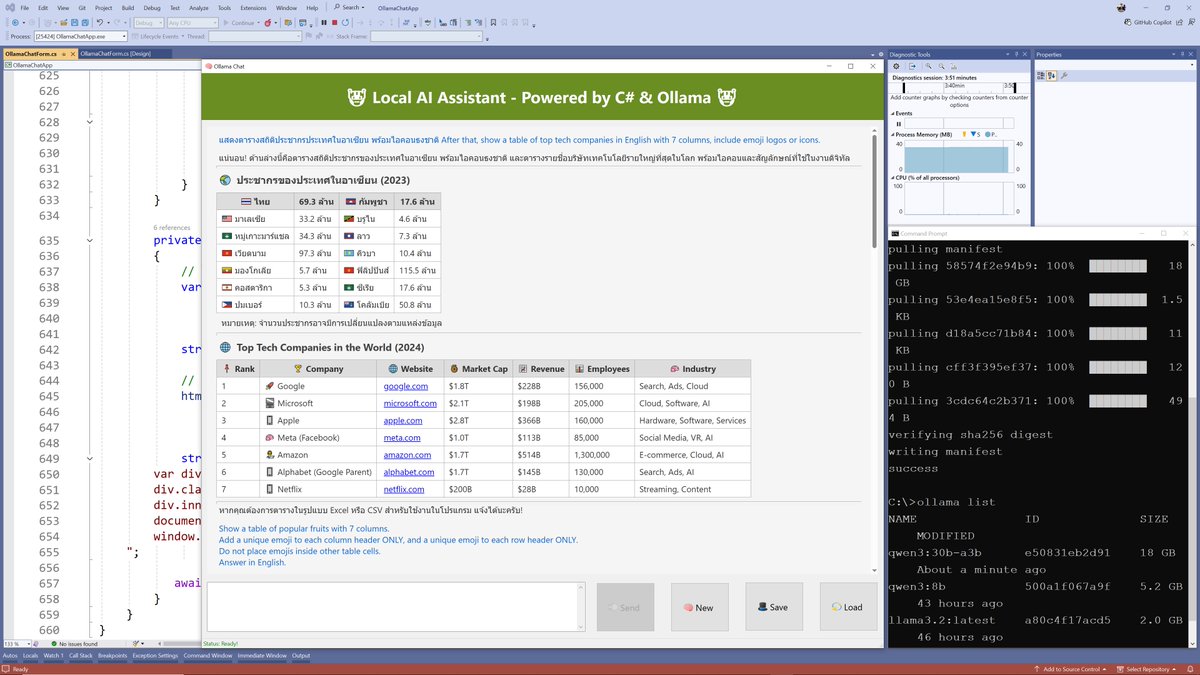Open the Solution Configurations Debug dropdown
Image resolution: width=1200 pixels, height=675 pixels.
click(x=147, y=22)
